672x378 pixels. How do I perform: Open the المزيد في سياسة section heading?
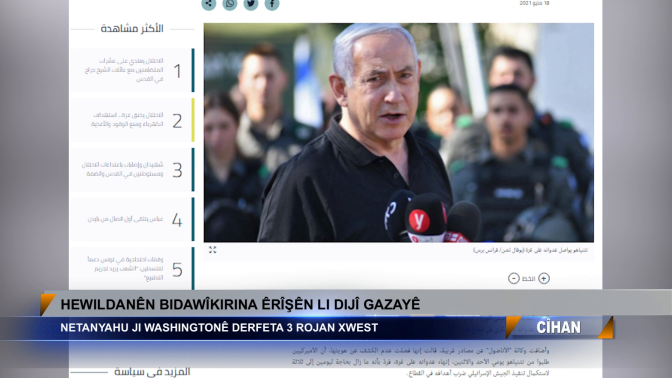pyautogui.click(x=152, y=372)
